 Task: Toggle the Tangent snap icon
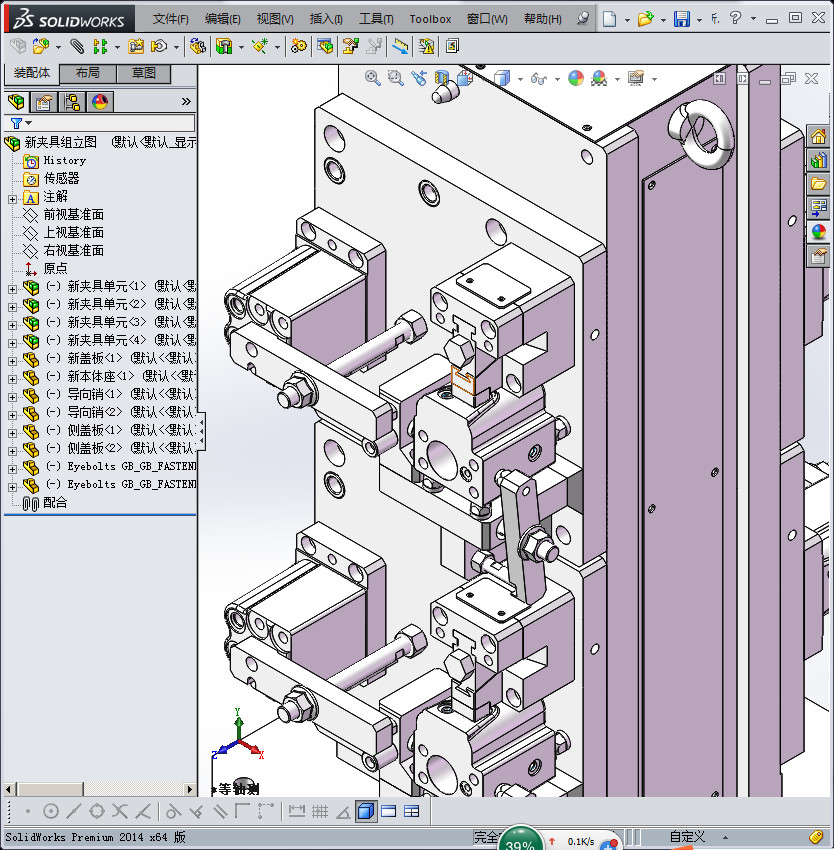pos(173,812)
